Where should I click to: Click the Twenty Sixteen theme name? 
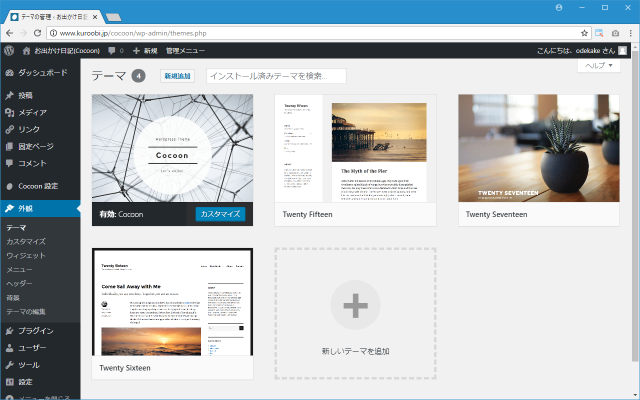(125, 368)
